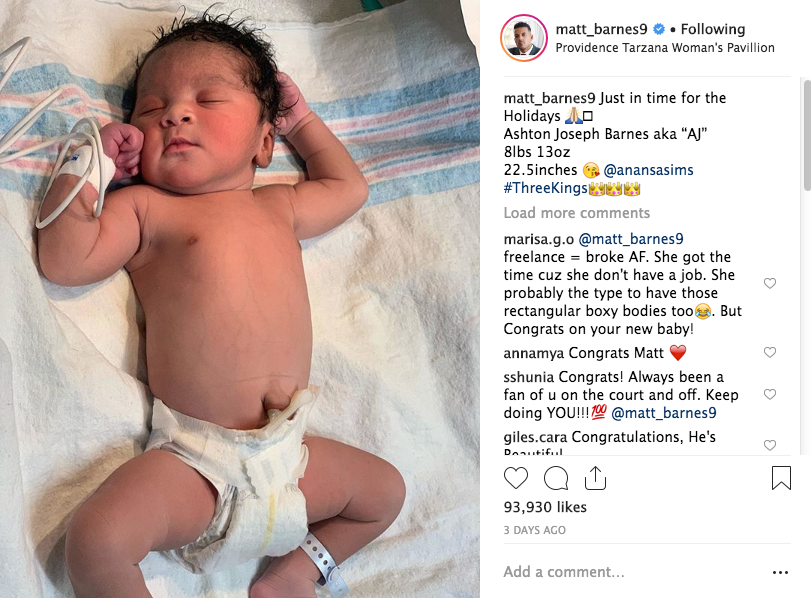View the 93,930 likes list
The width and height of the screenshot is (811, 598).
(545, 507)
